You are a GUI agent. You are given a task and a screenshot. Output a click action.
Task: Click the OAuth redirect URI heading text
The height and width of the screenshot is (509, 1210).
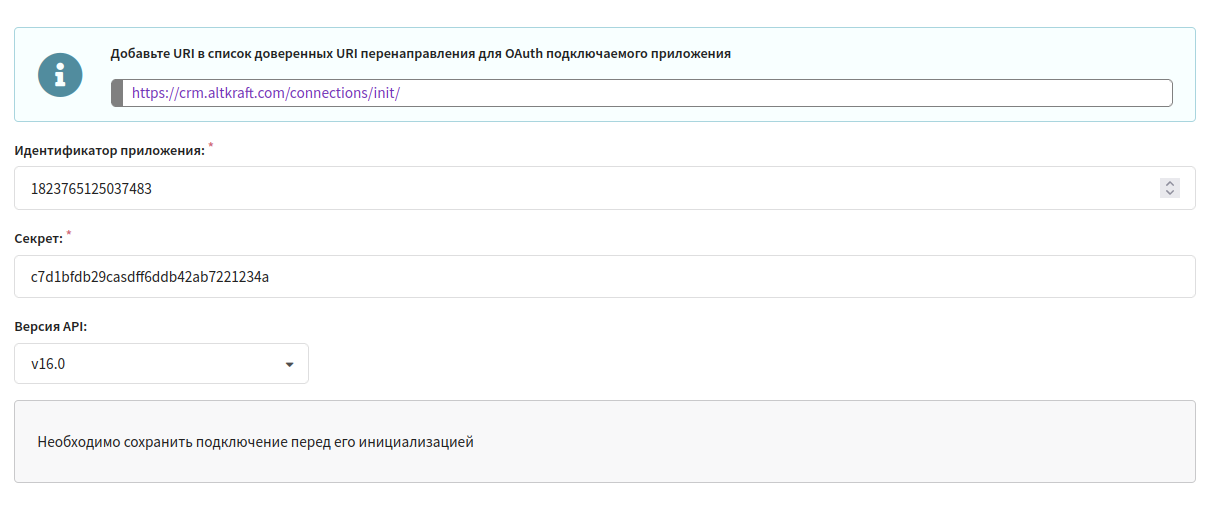point(420,54)
